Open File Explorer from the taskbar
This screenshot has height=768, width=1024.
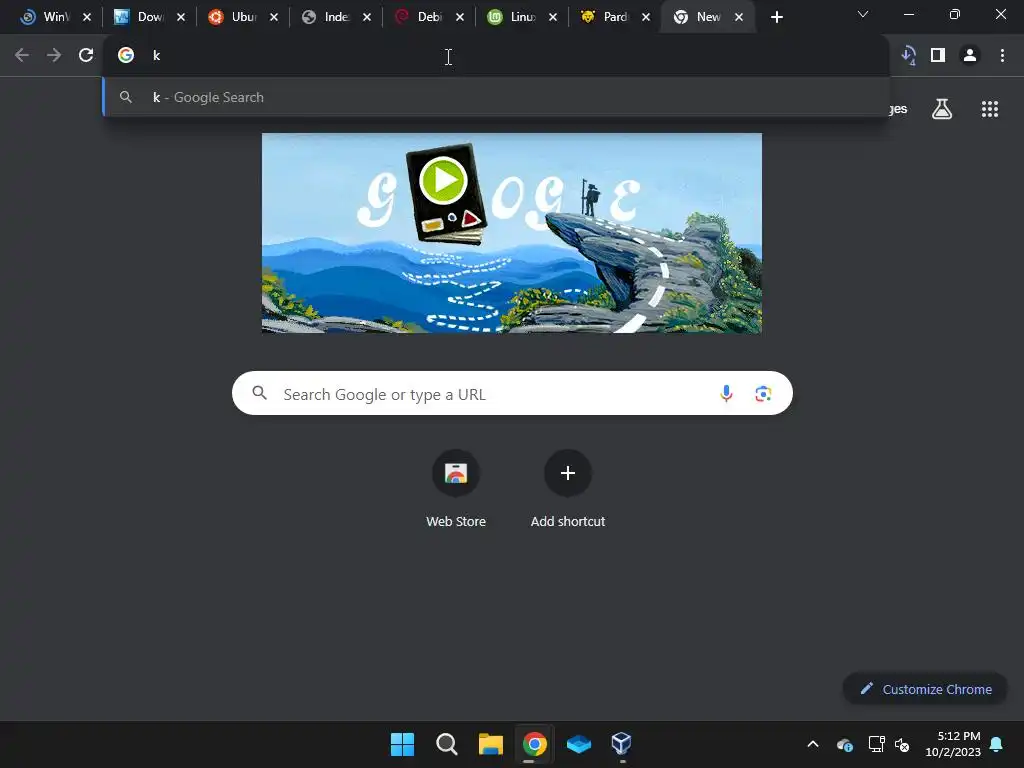[x=490, y=744]
